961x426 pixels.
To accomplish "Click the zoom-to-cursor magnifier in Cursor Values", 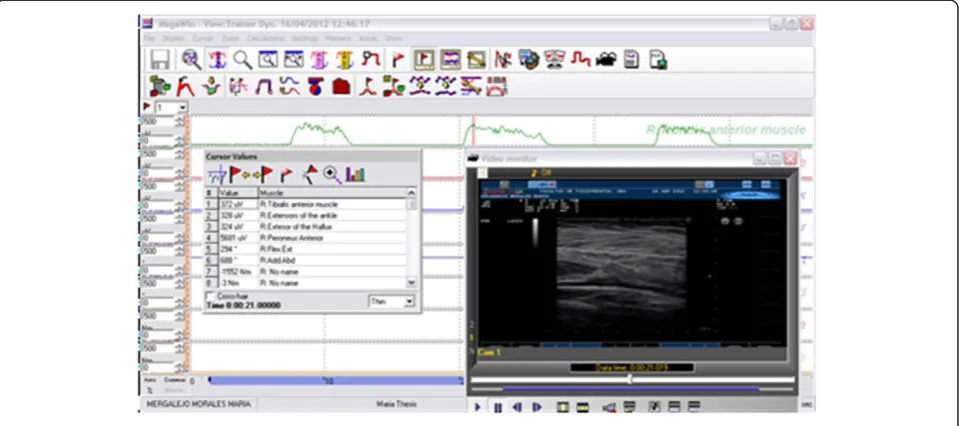I will coord(332,175).
